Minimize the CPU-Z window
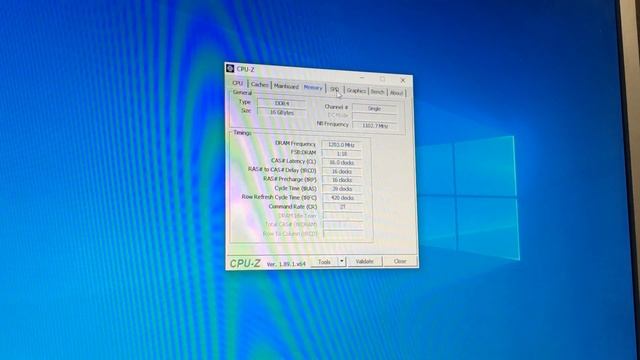Image resolution: width=640 pixels, height=360 pixels. [x=362, y=78]
